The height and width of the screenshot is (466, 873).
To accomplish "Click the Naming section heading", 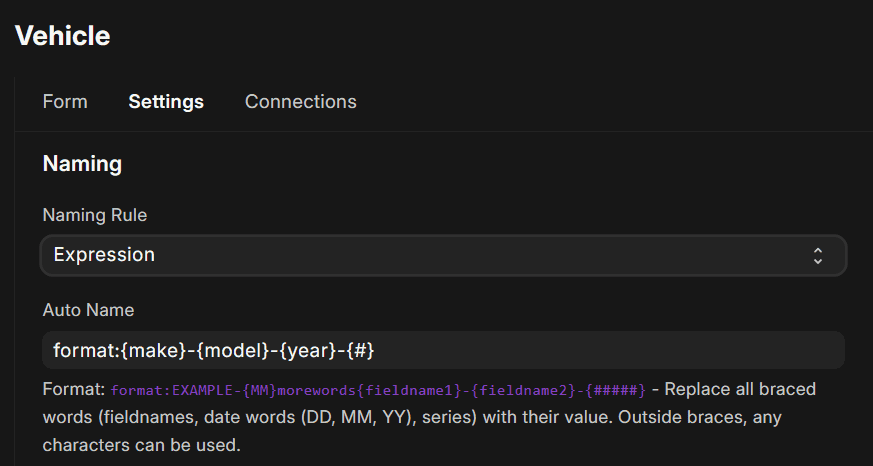I will (x=82, y=164).
